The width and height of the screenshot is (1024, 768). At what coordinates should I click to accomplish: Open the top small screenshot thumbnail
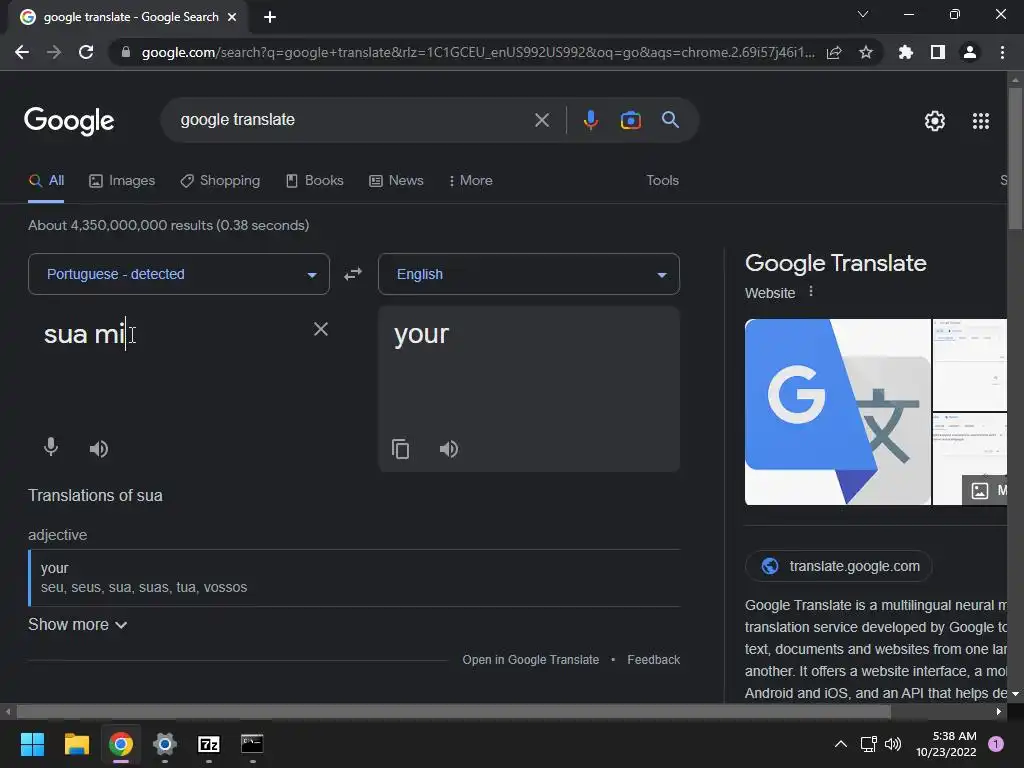coord(970,364)
